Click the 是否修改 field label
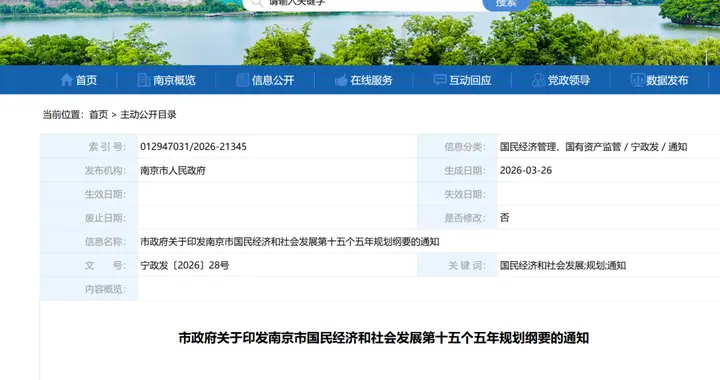Viewport: 720px width, 380px height. click(465, 218)
